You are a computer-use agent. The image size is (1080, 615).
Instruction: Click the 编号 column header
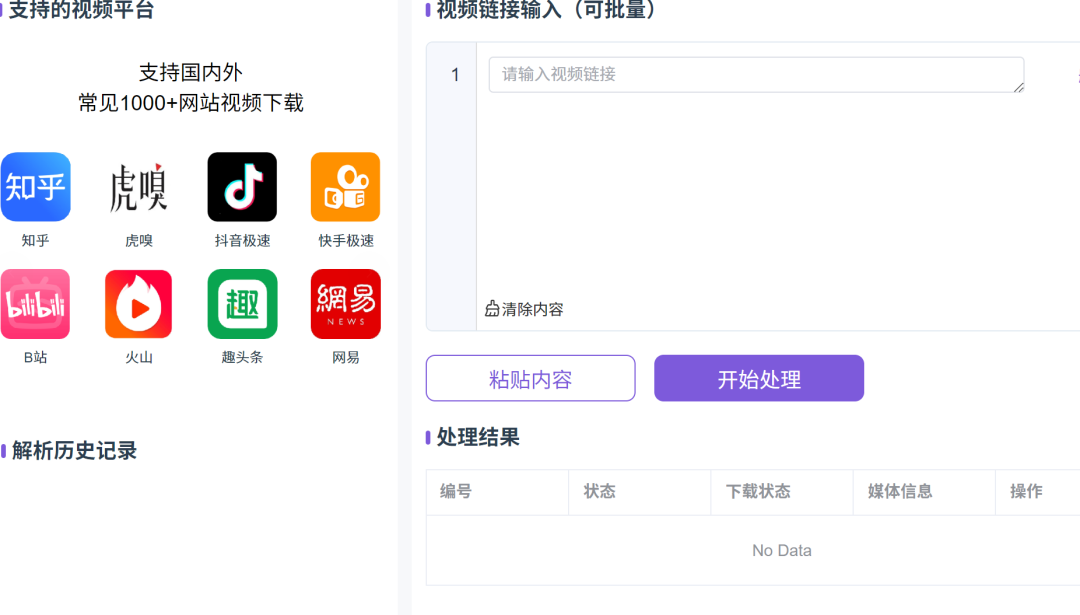pyautogui.click(x=456, y=491)
